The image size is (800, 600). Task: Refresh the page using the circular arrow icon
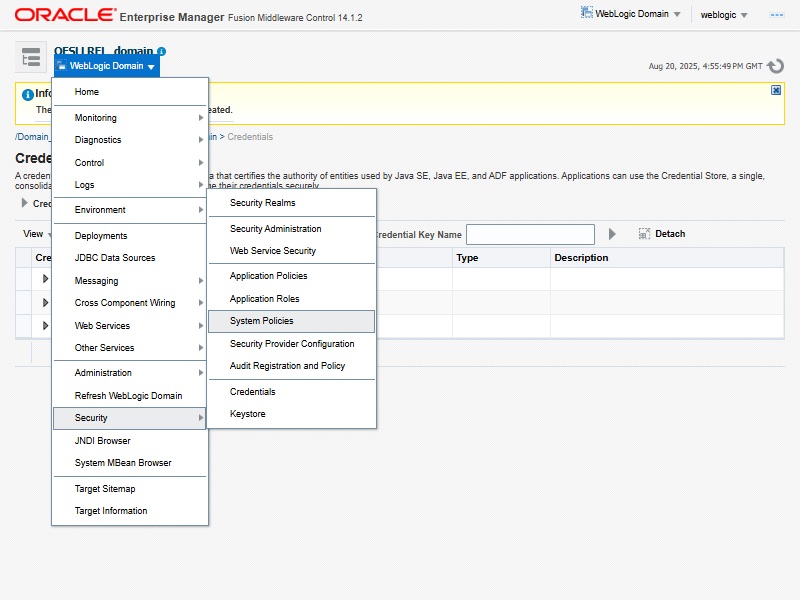pyautogui.click(x=776, y=66)
